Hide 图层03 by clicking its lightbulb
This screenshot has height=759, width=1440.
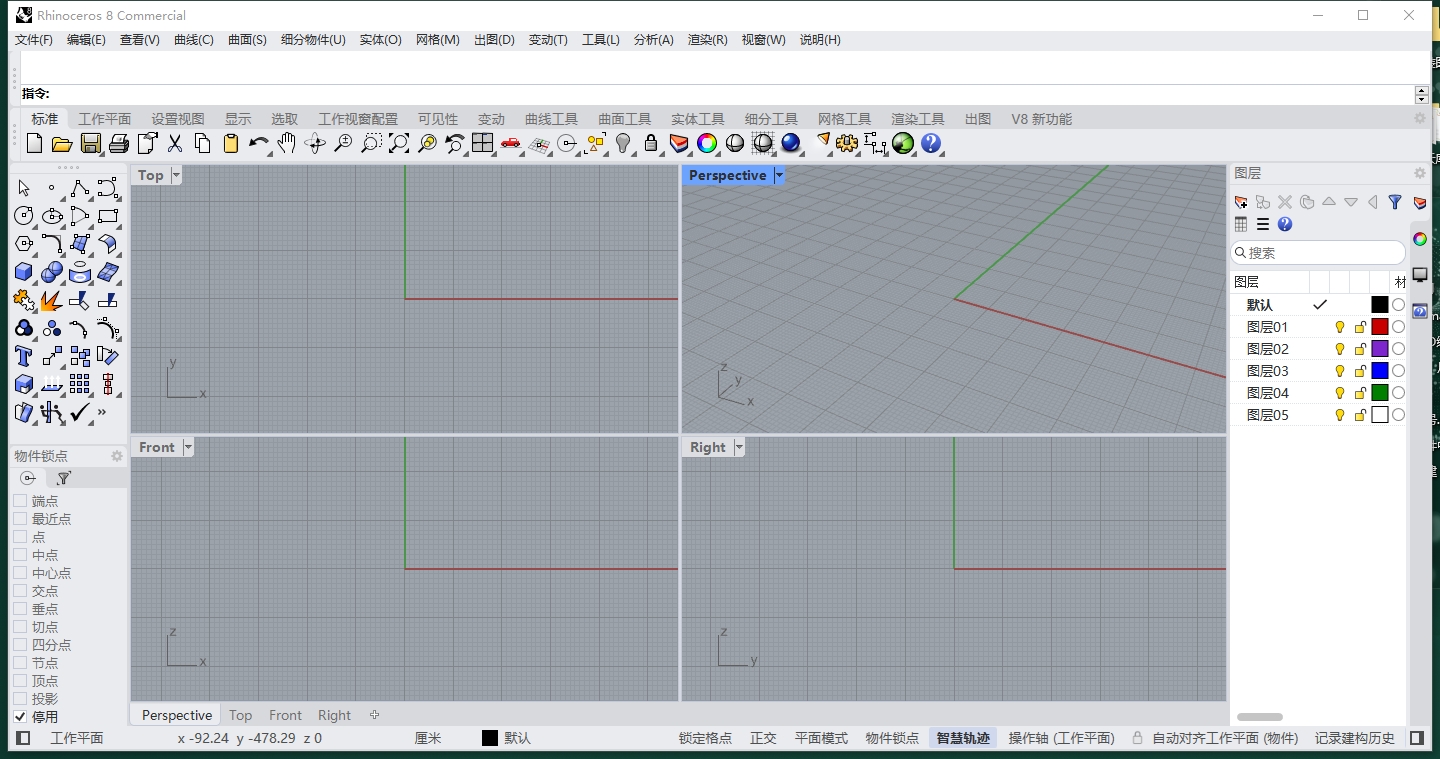(x=1340, y=370)
